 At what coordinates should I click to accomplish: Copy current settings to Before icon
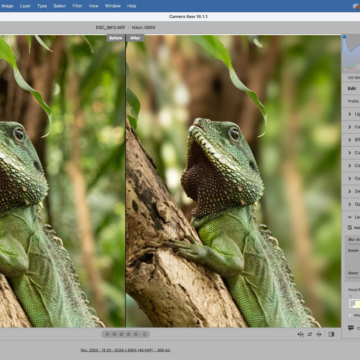click(x=319, y=334)
